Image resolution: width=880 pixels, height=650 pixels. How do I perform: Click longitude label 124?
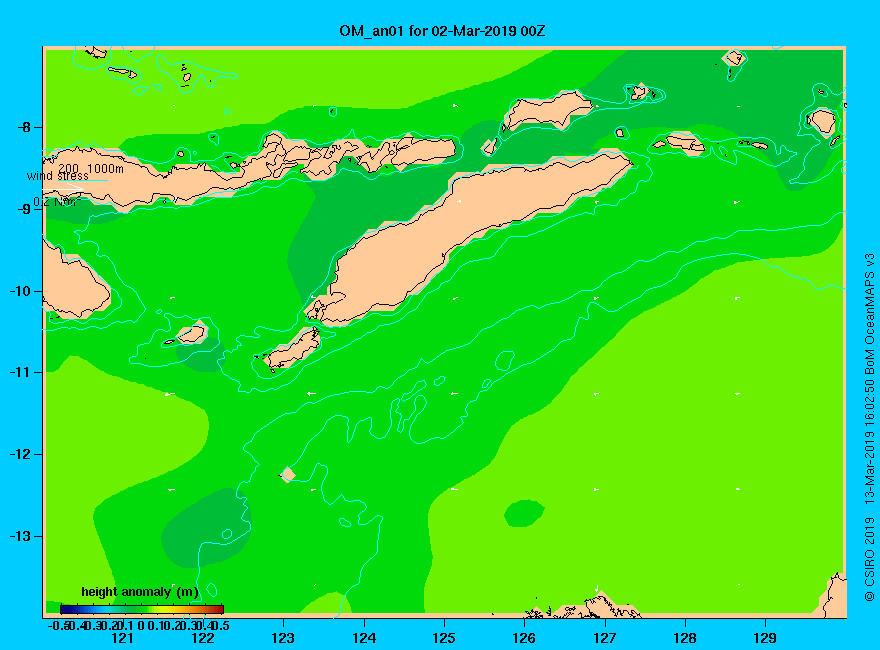pos(364,638)
